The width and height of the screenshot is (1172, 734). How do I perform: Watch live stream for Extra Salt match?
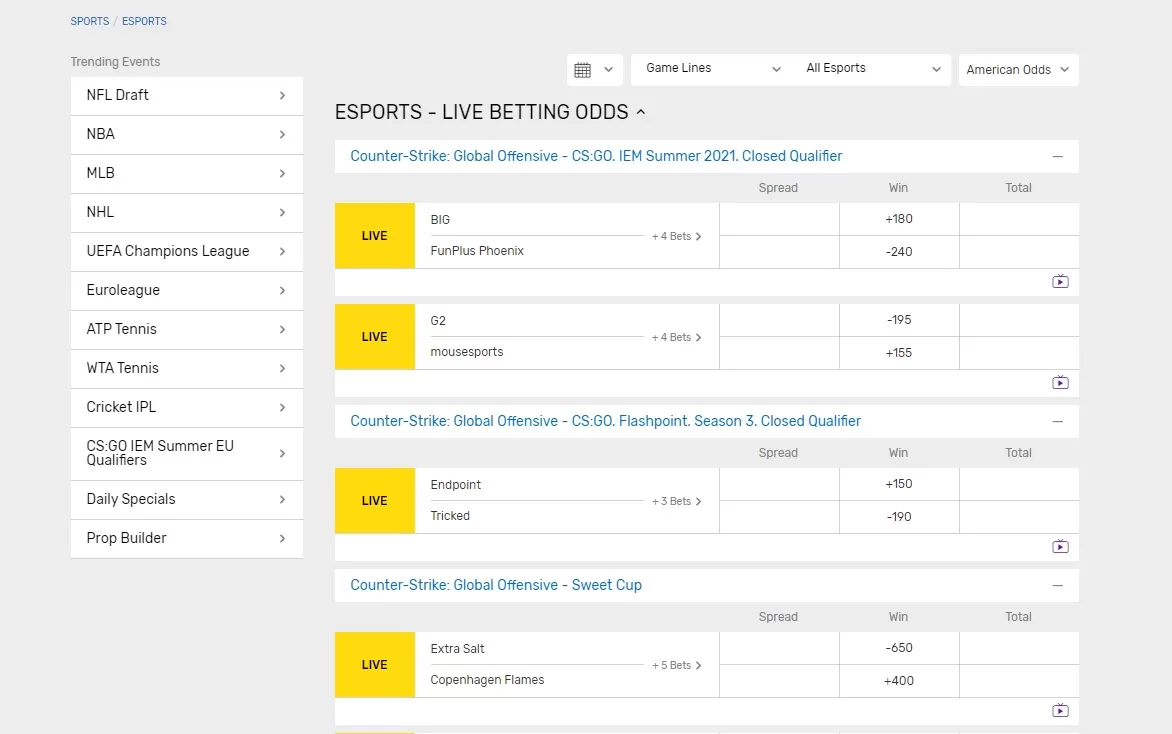pyautogui.click(x=1060, y=710)
